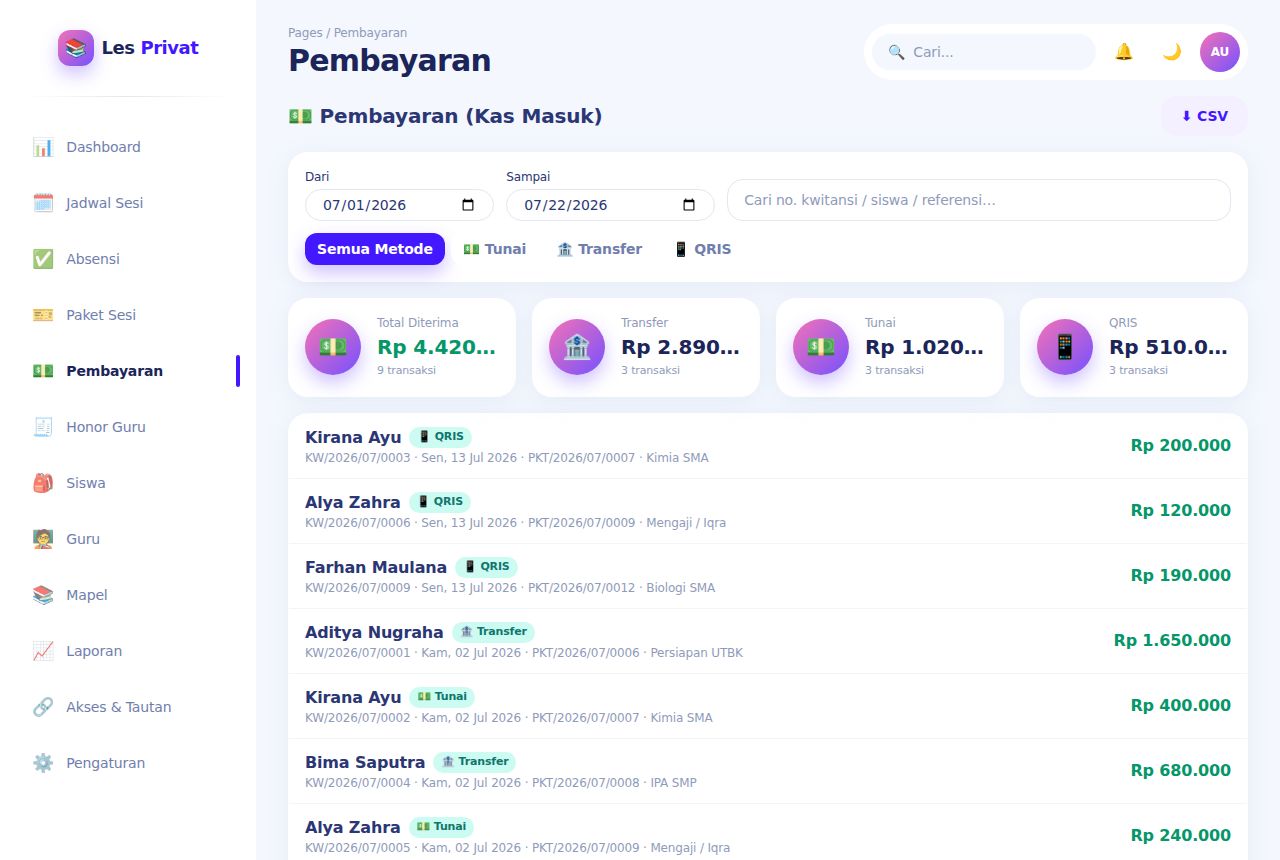Viewport: 1280px width, 860px height.
Task: Download payments with the CSV button
Action: [x=1204, y=116]
